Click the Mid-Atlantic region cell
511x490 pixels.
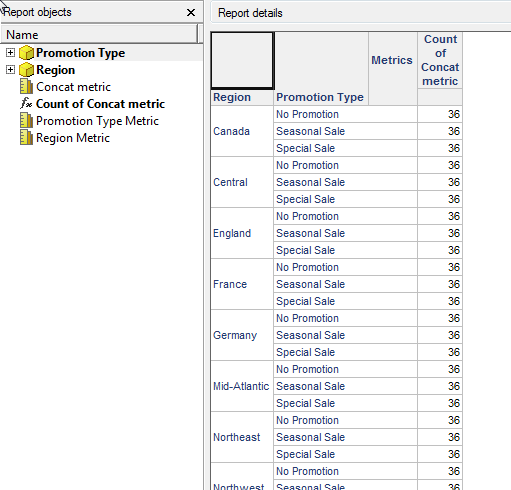pos(242,386)
